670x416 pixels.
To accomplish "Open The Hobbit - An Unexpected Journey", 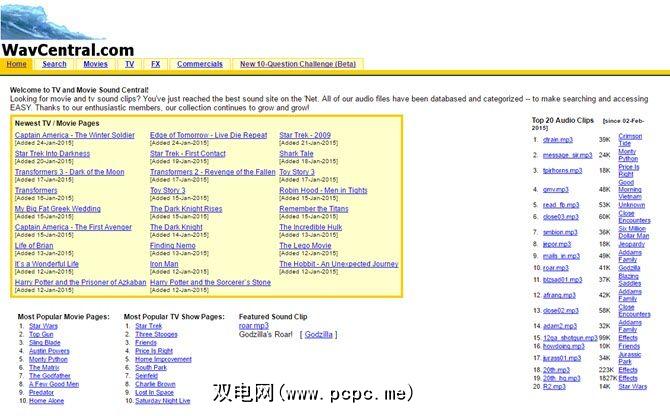I will click(x=338, y=264).
